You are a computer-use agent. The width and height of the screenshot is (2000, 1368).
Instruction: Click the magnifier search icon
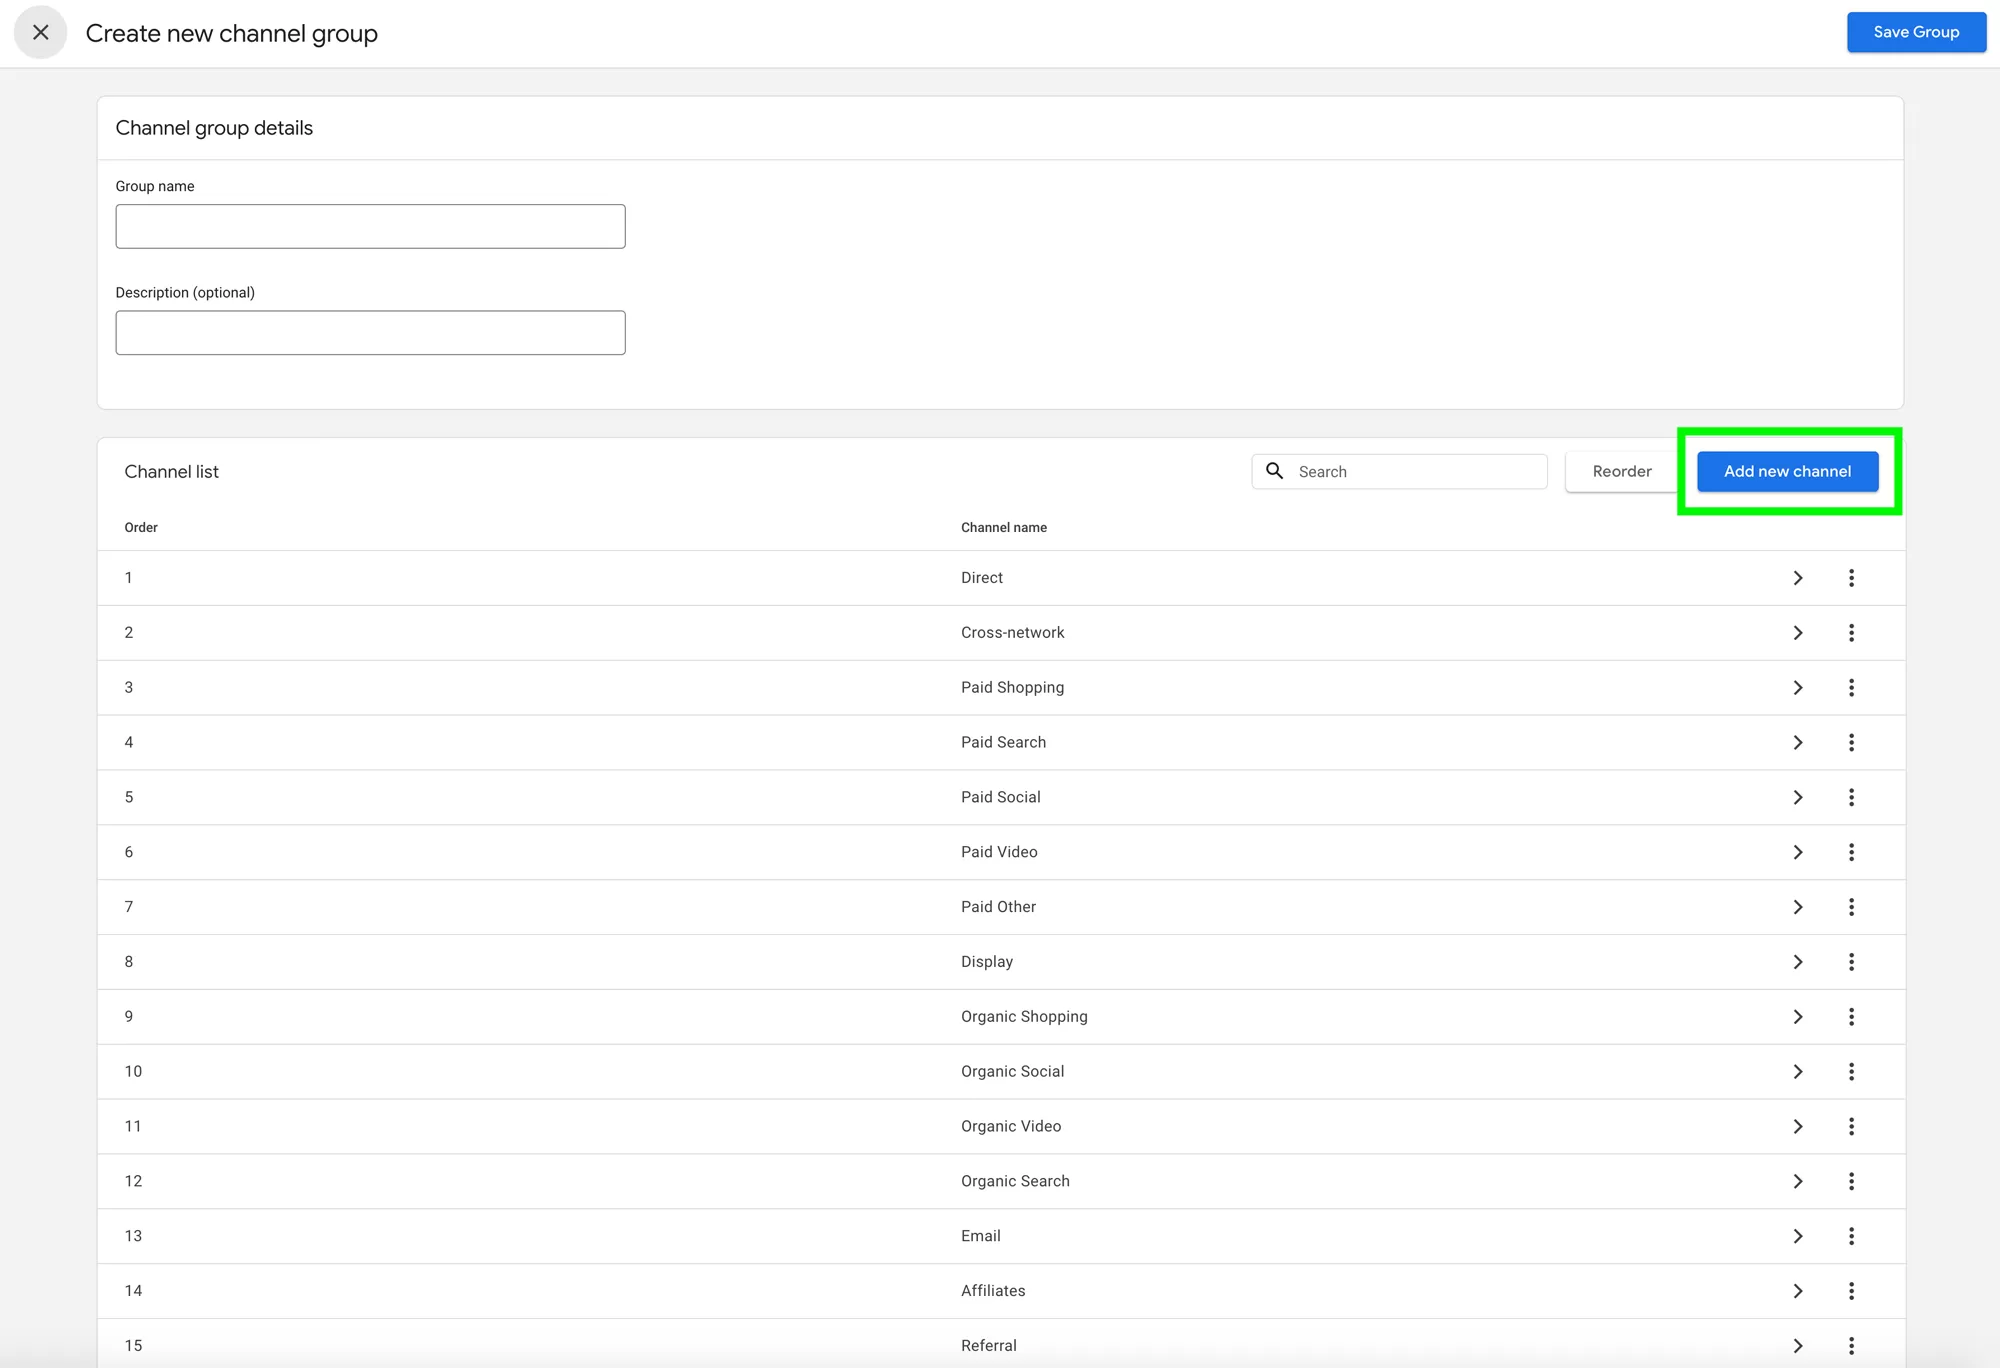[1274, 470]
